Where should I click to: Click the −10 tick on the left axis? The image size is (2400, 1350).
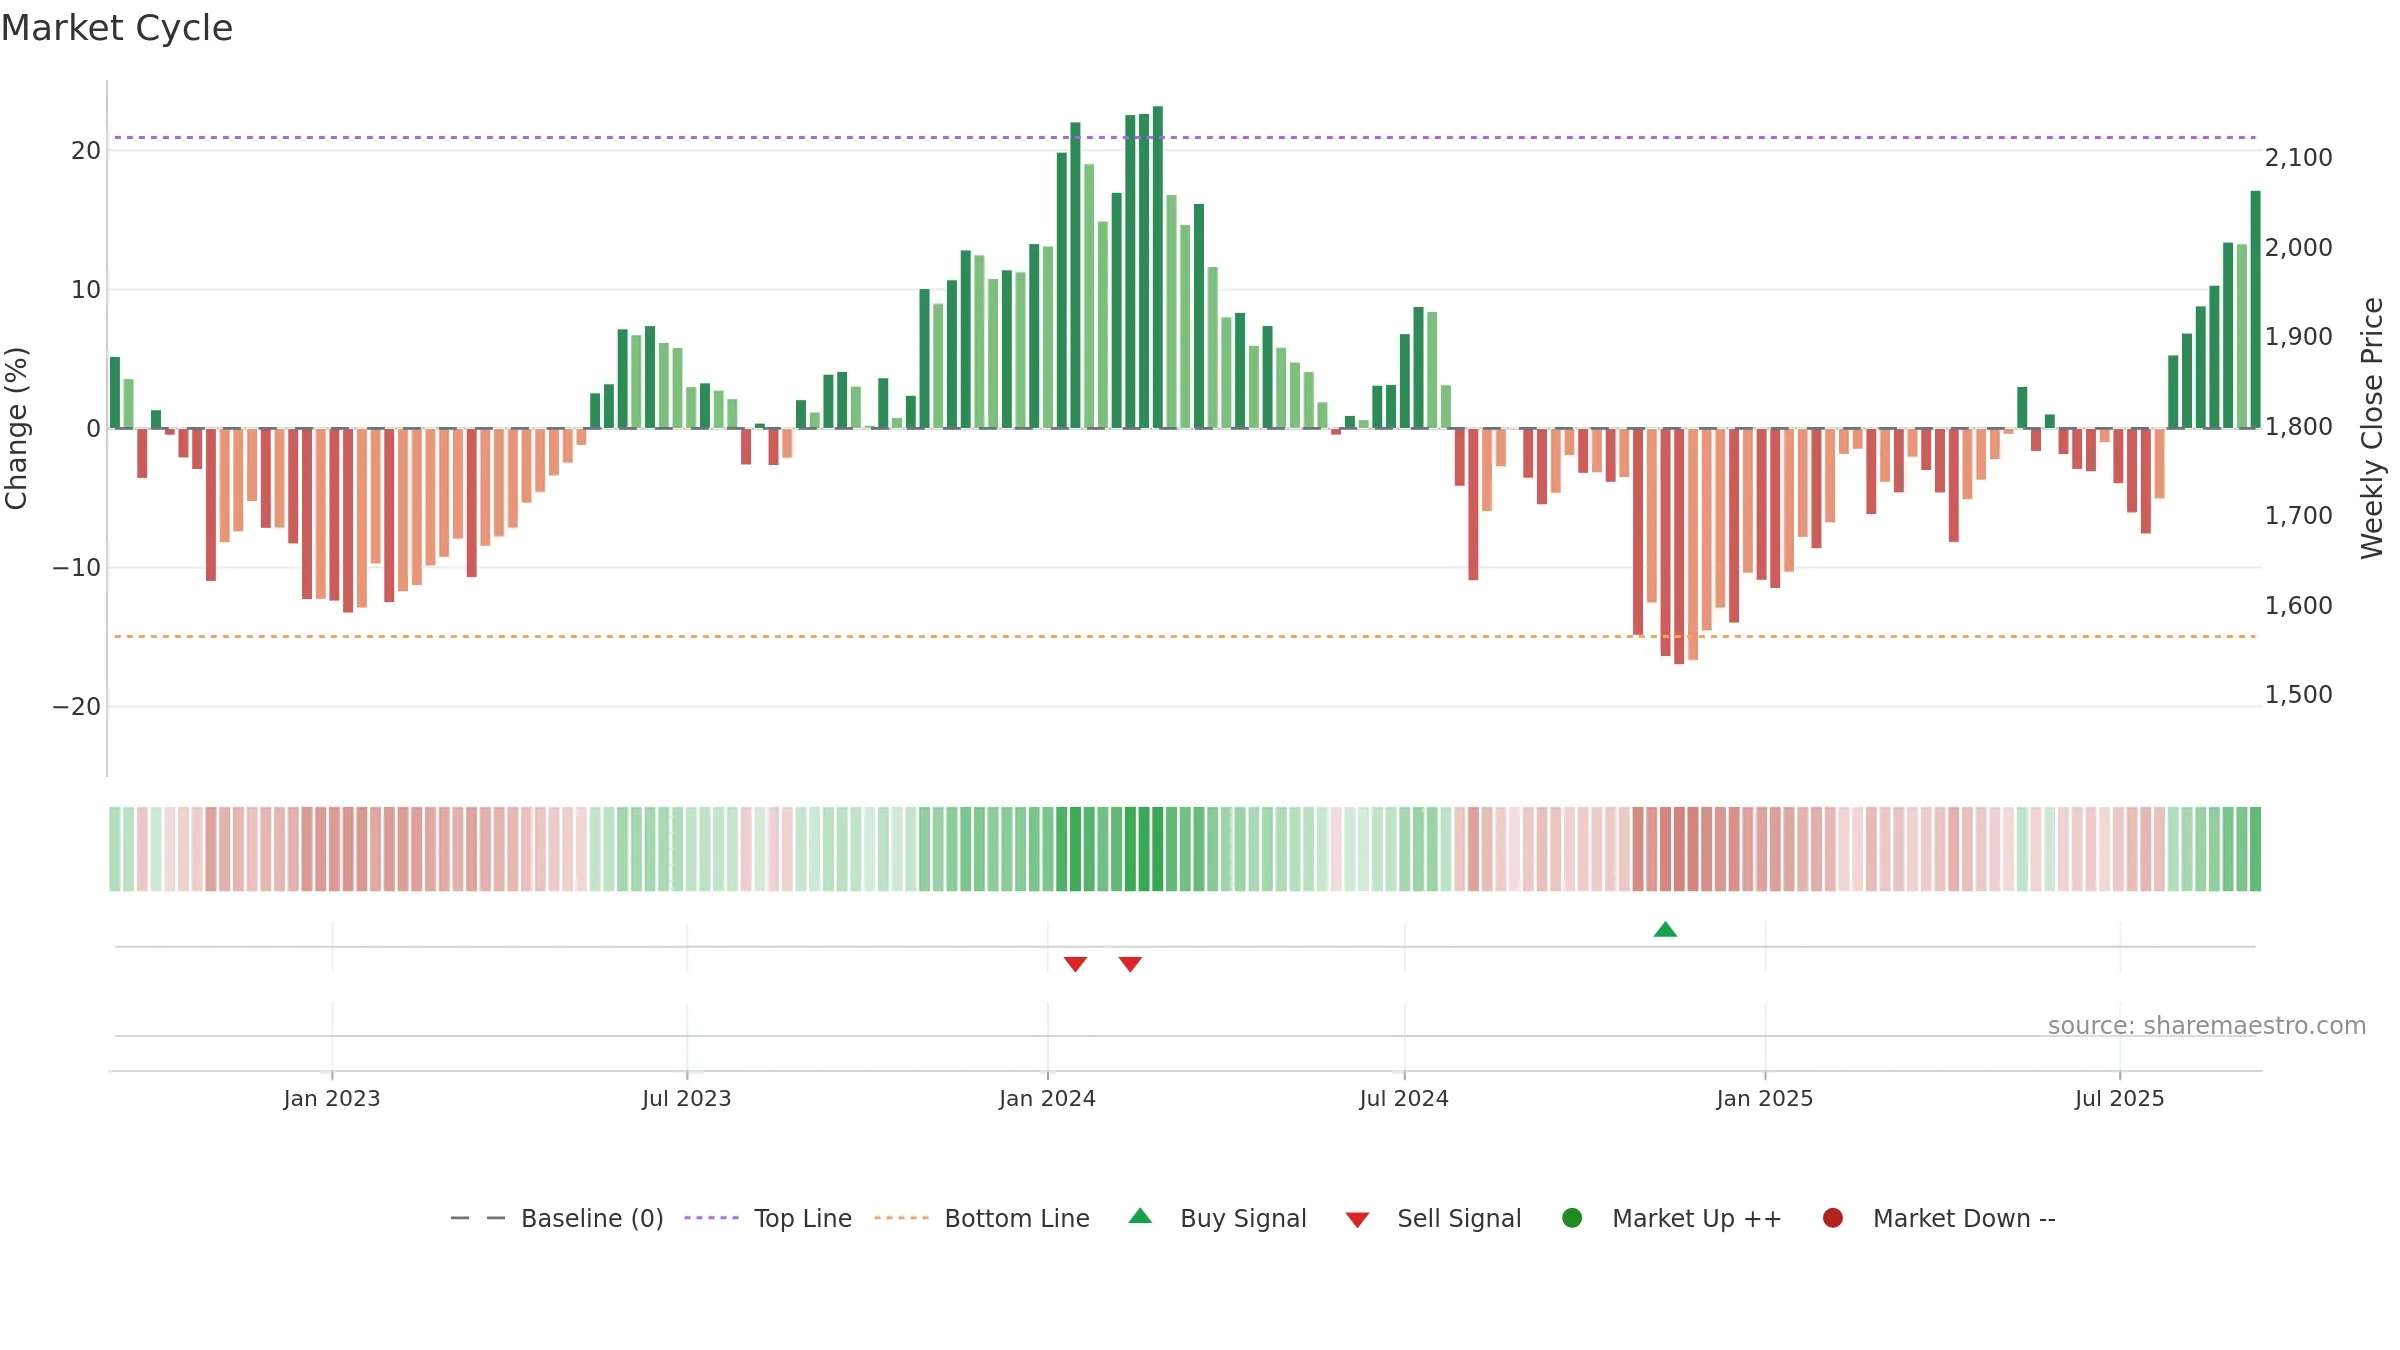(x=77, y=568)
